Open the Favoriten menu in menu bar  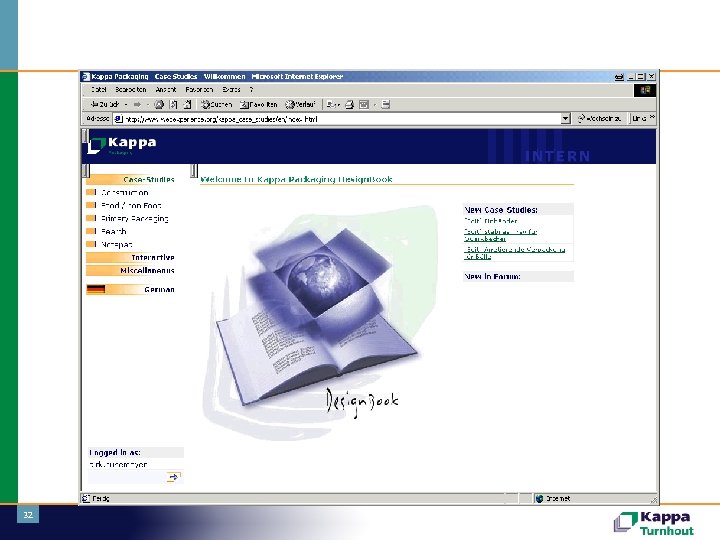(199, 90)
